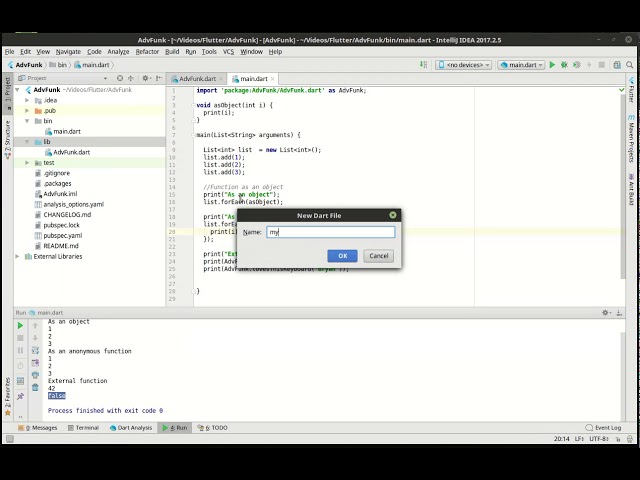This screenshot has width=640, height=480.
Task: Close the New Dart File dialog
Action: click(393, 215)
